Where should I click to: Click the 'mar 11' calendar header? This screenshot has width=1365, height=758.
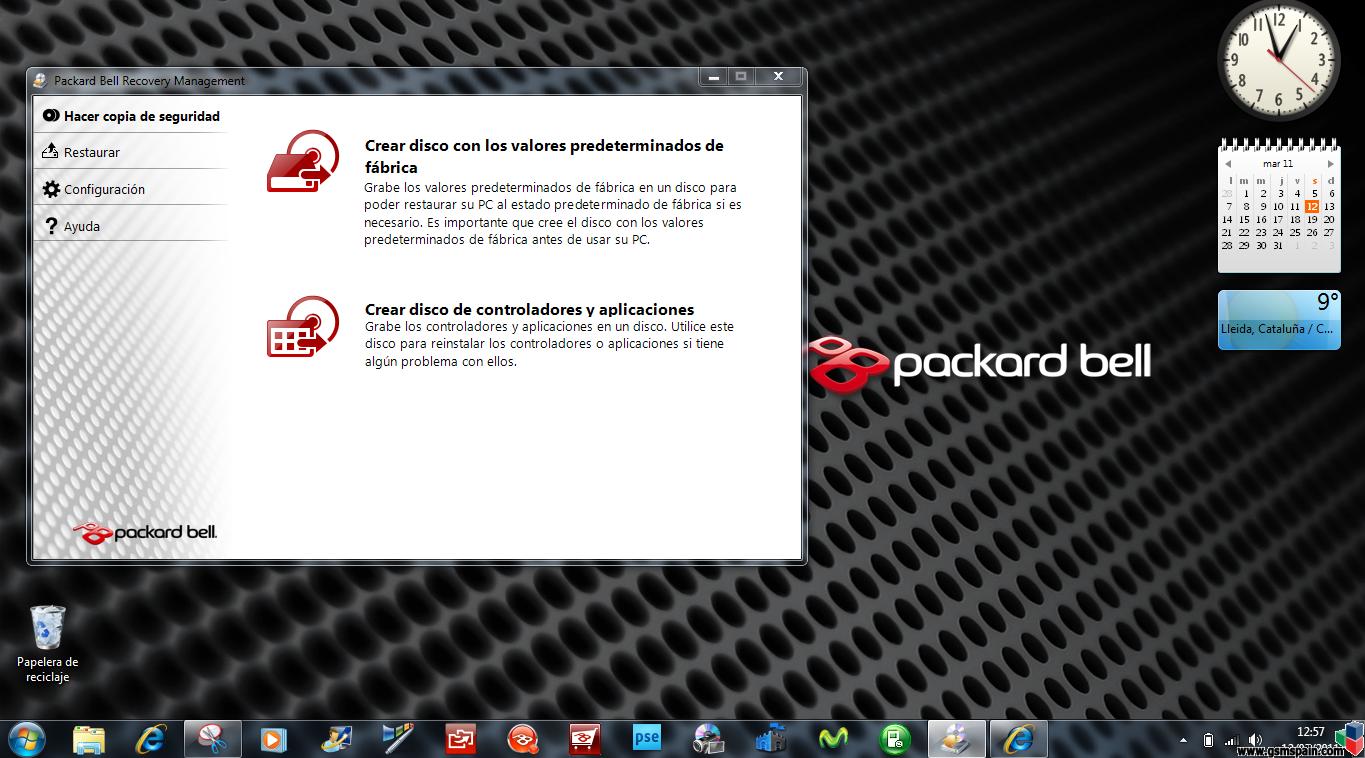pos(1278,163)
